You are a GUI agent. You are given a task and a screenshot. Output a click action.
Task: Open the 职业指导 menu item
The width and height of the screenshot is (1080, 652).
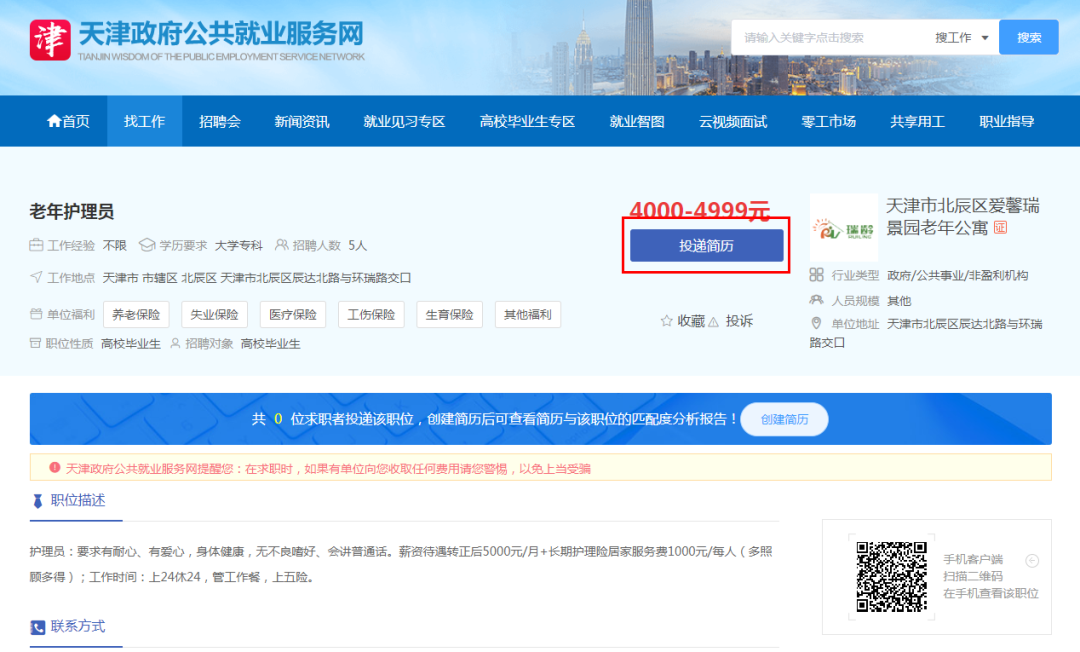coord(1006,121)
